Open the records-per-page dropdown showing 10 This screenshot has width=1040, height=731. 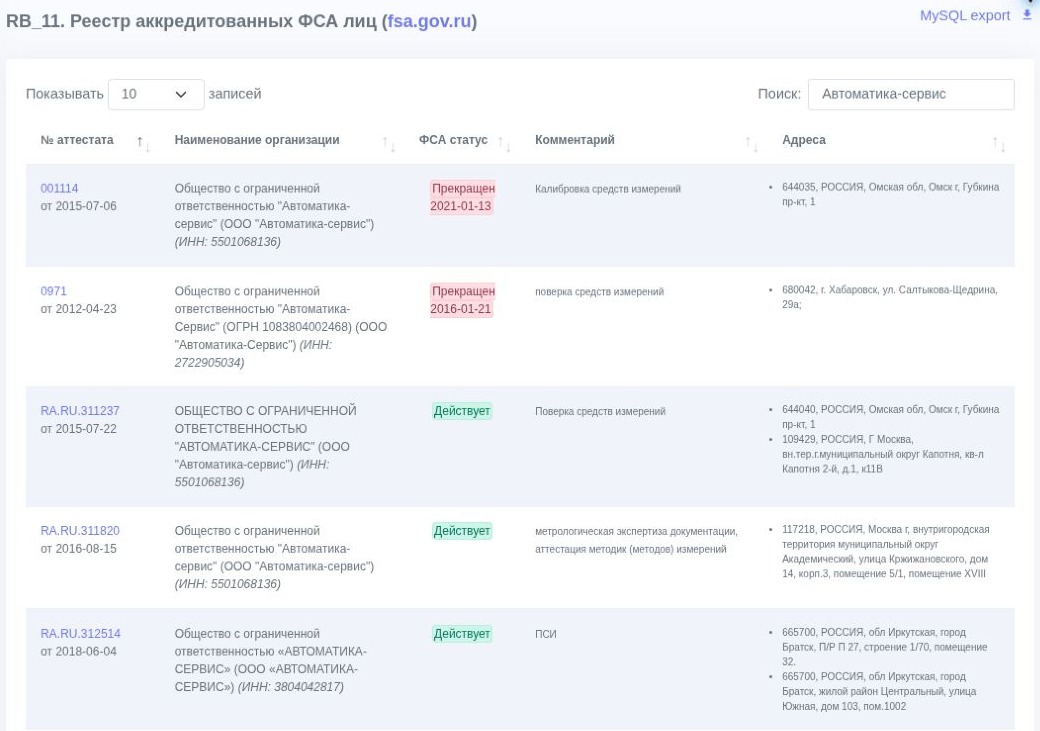point(156,94)
